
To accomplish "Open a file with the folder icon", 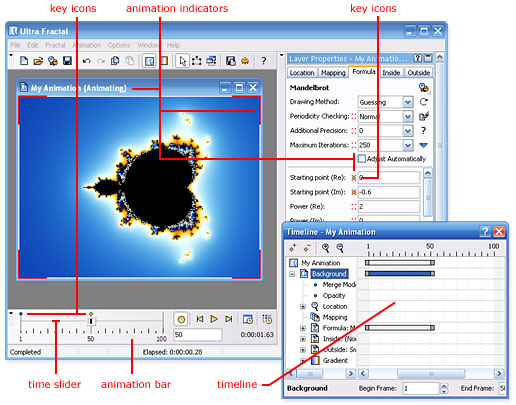I will (38, 61).
